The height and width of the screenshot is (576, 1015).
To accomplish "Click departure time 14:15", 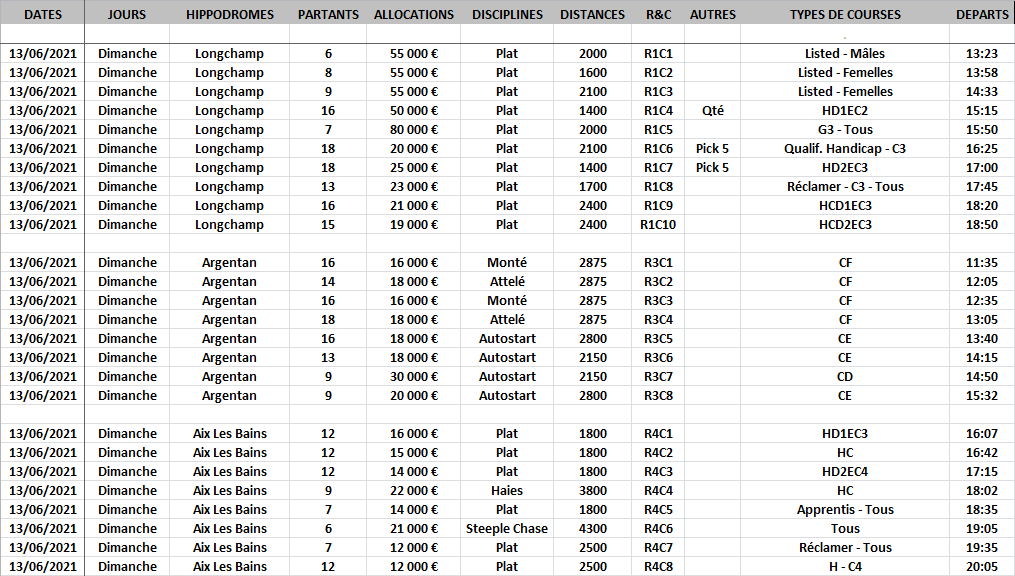I will (x=982, y=357).
